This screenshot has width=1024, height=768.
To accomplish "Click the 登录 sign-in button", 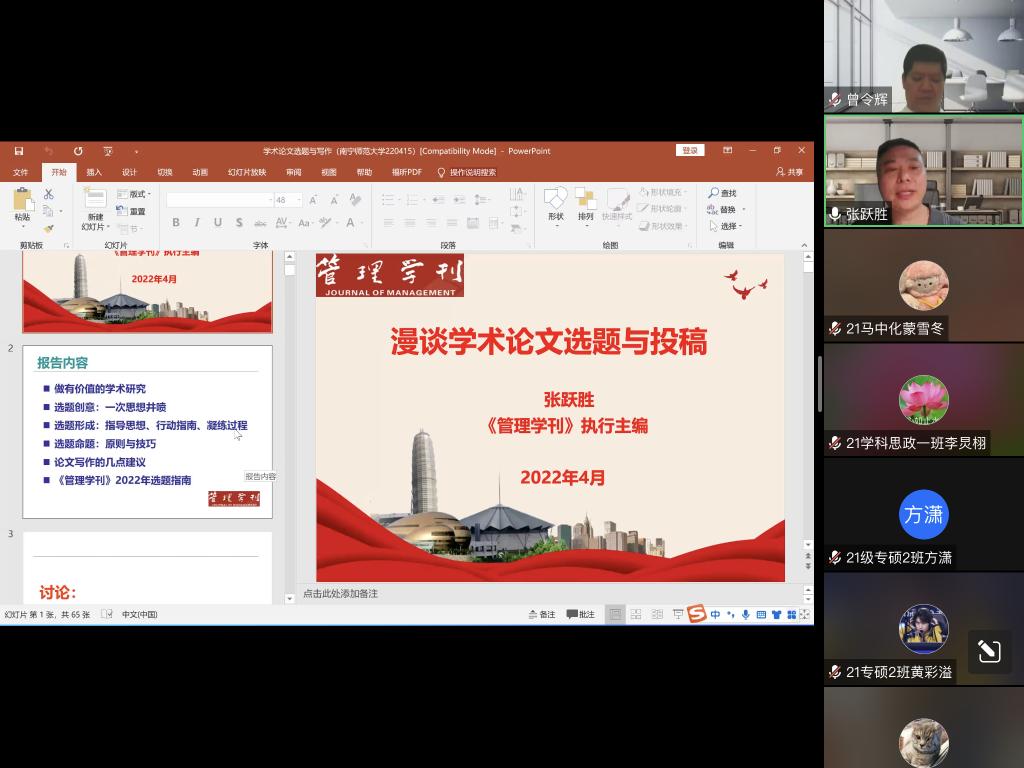I will 690,150.
